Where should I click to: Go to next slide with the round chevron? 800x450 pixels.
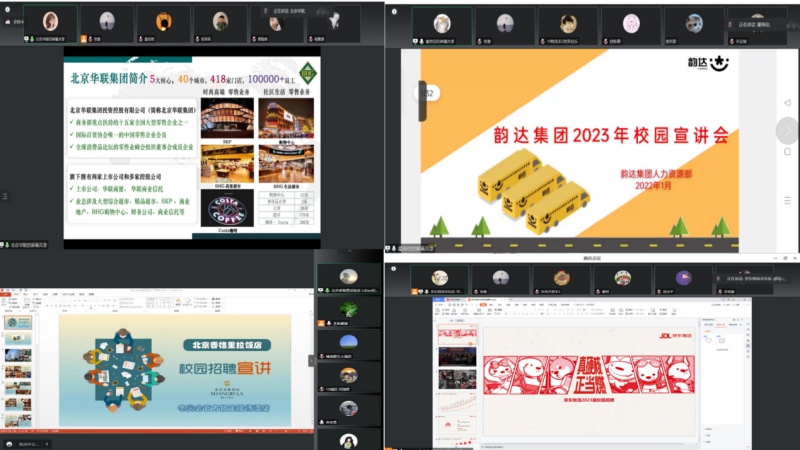coord(787,131)
